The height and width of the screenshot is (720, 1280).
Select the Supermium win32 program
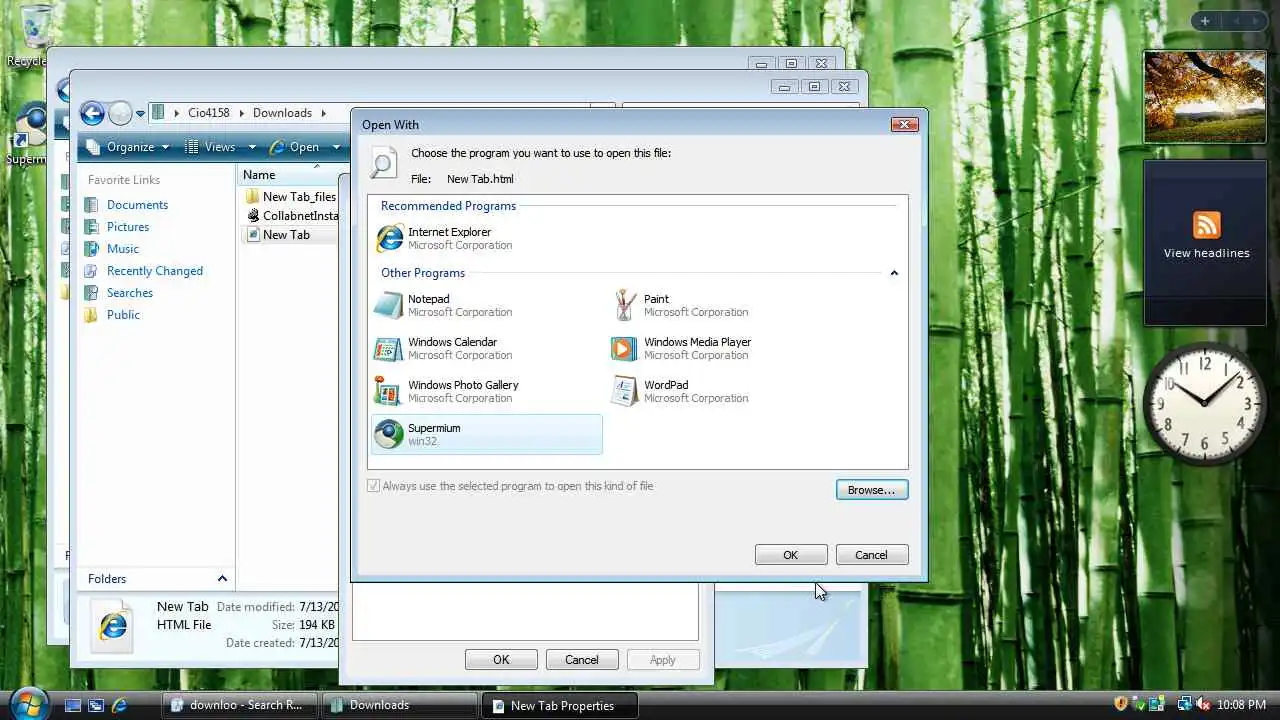click(x=486, y=434)
